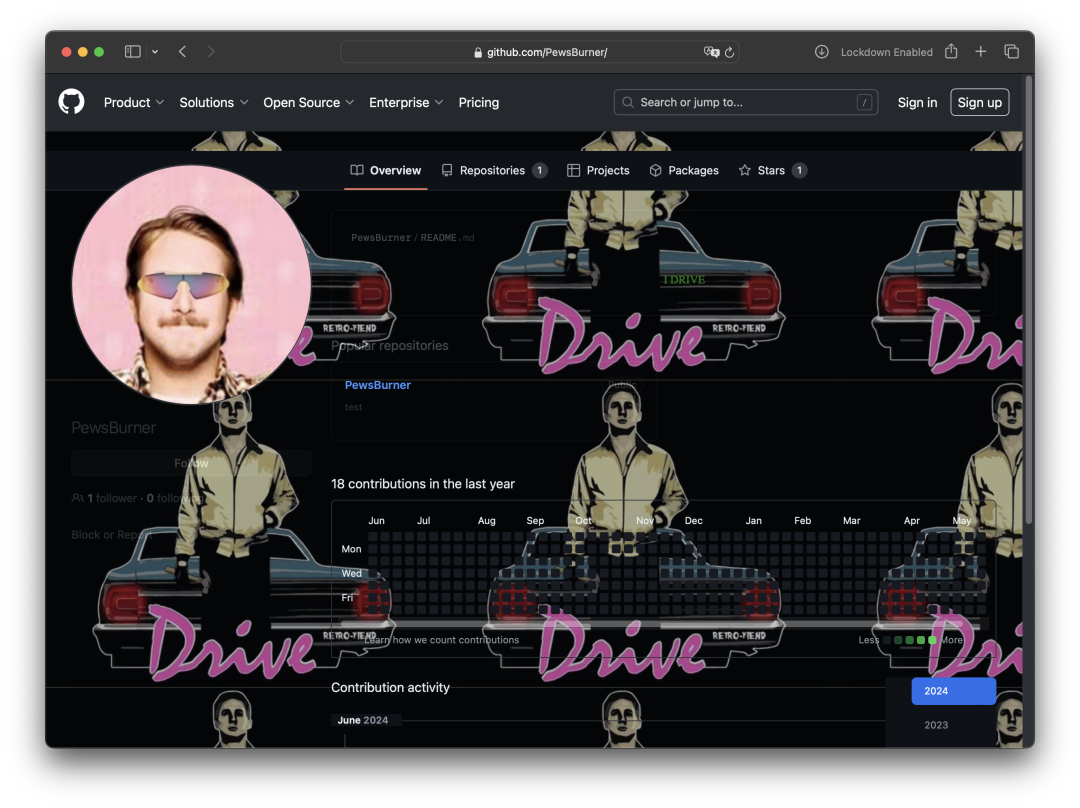Switch to the Projects tab
Image resolution: width=1080 pixels, height=808 pixels.
[598, 170]
